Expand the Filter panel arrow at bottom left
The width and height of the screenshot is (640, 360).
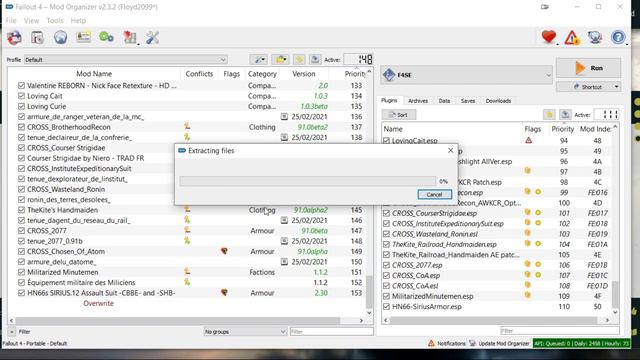(x=11, y=332)
